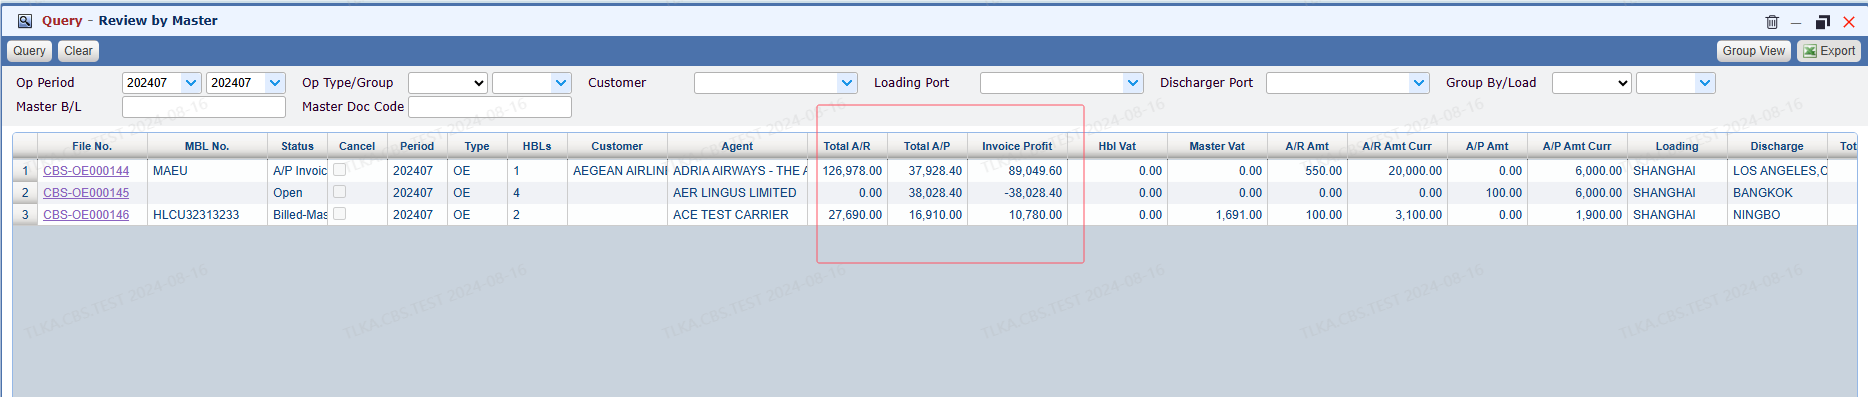This screenshot has height=397, width=1868.
Task: Select row number 3
Action: pyautogui.click(x=25, y=215)
